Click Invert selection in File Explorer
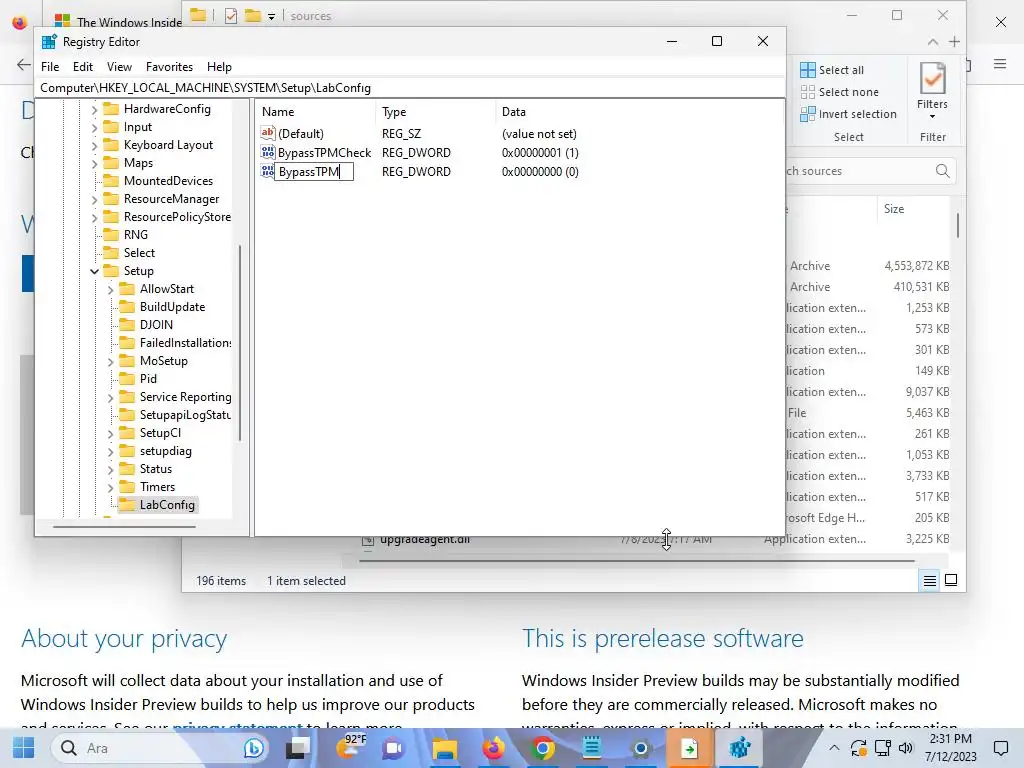 click(848, 114)
